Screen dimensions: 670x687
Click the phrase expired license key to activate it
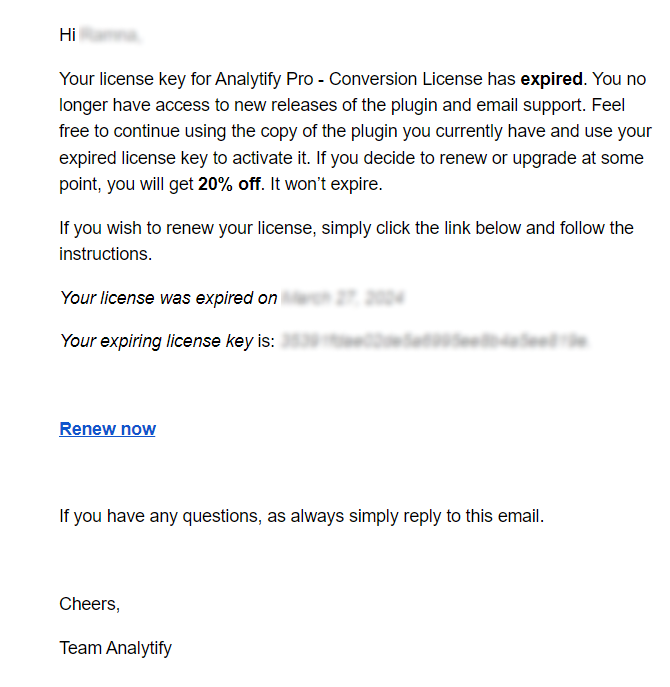coord(184,158)
